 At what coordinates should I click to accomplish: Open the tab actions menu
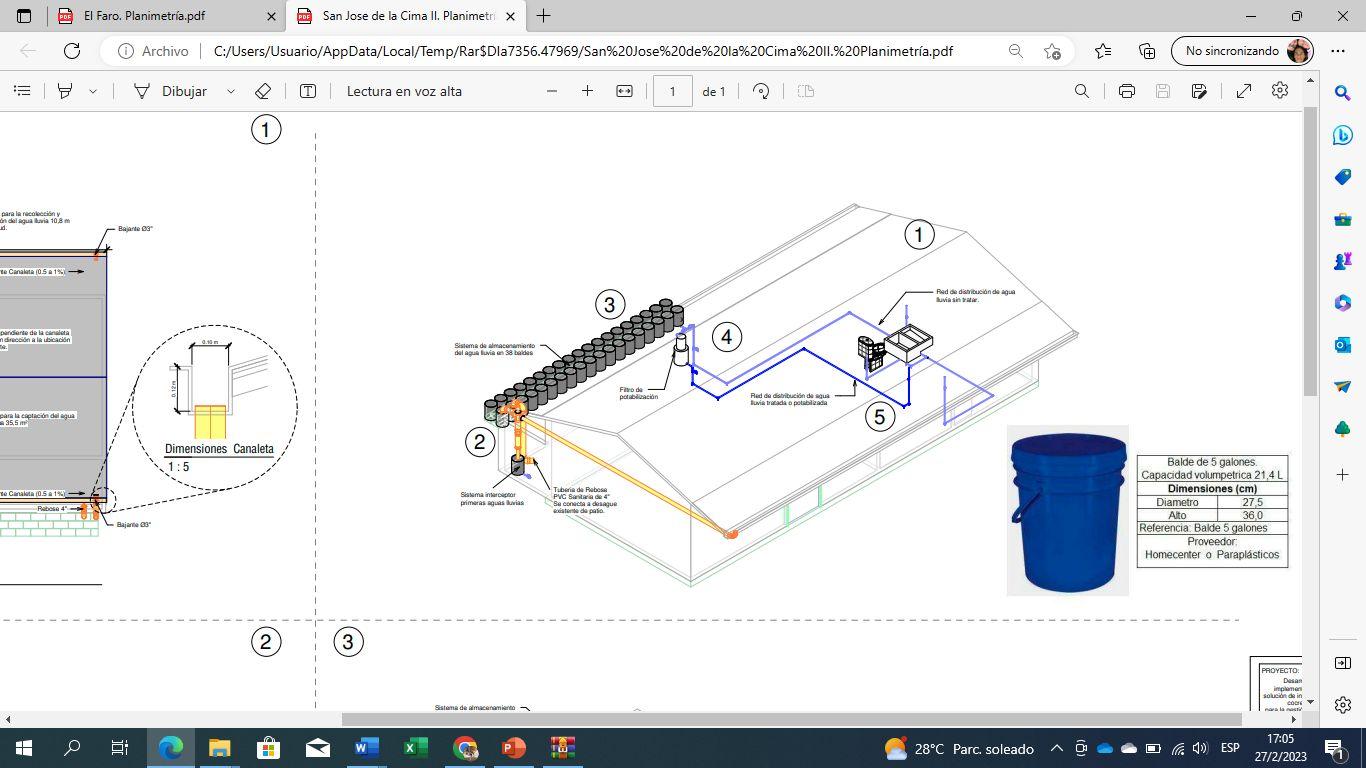coord(24,16)
